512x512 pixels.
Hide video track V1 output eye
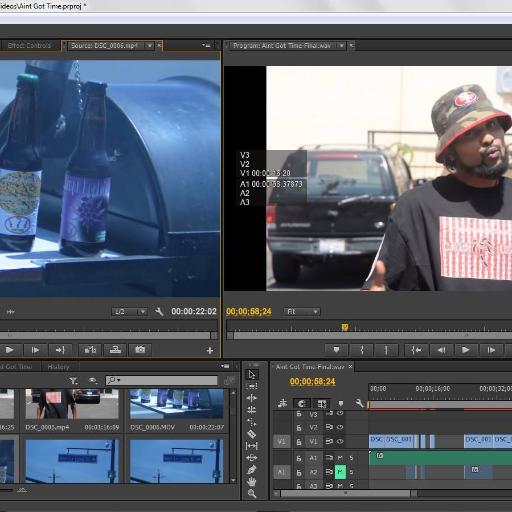[340, 441]
